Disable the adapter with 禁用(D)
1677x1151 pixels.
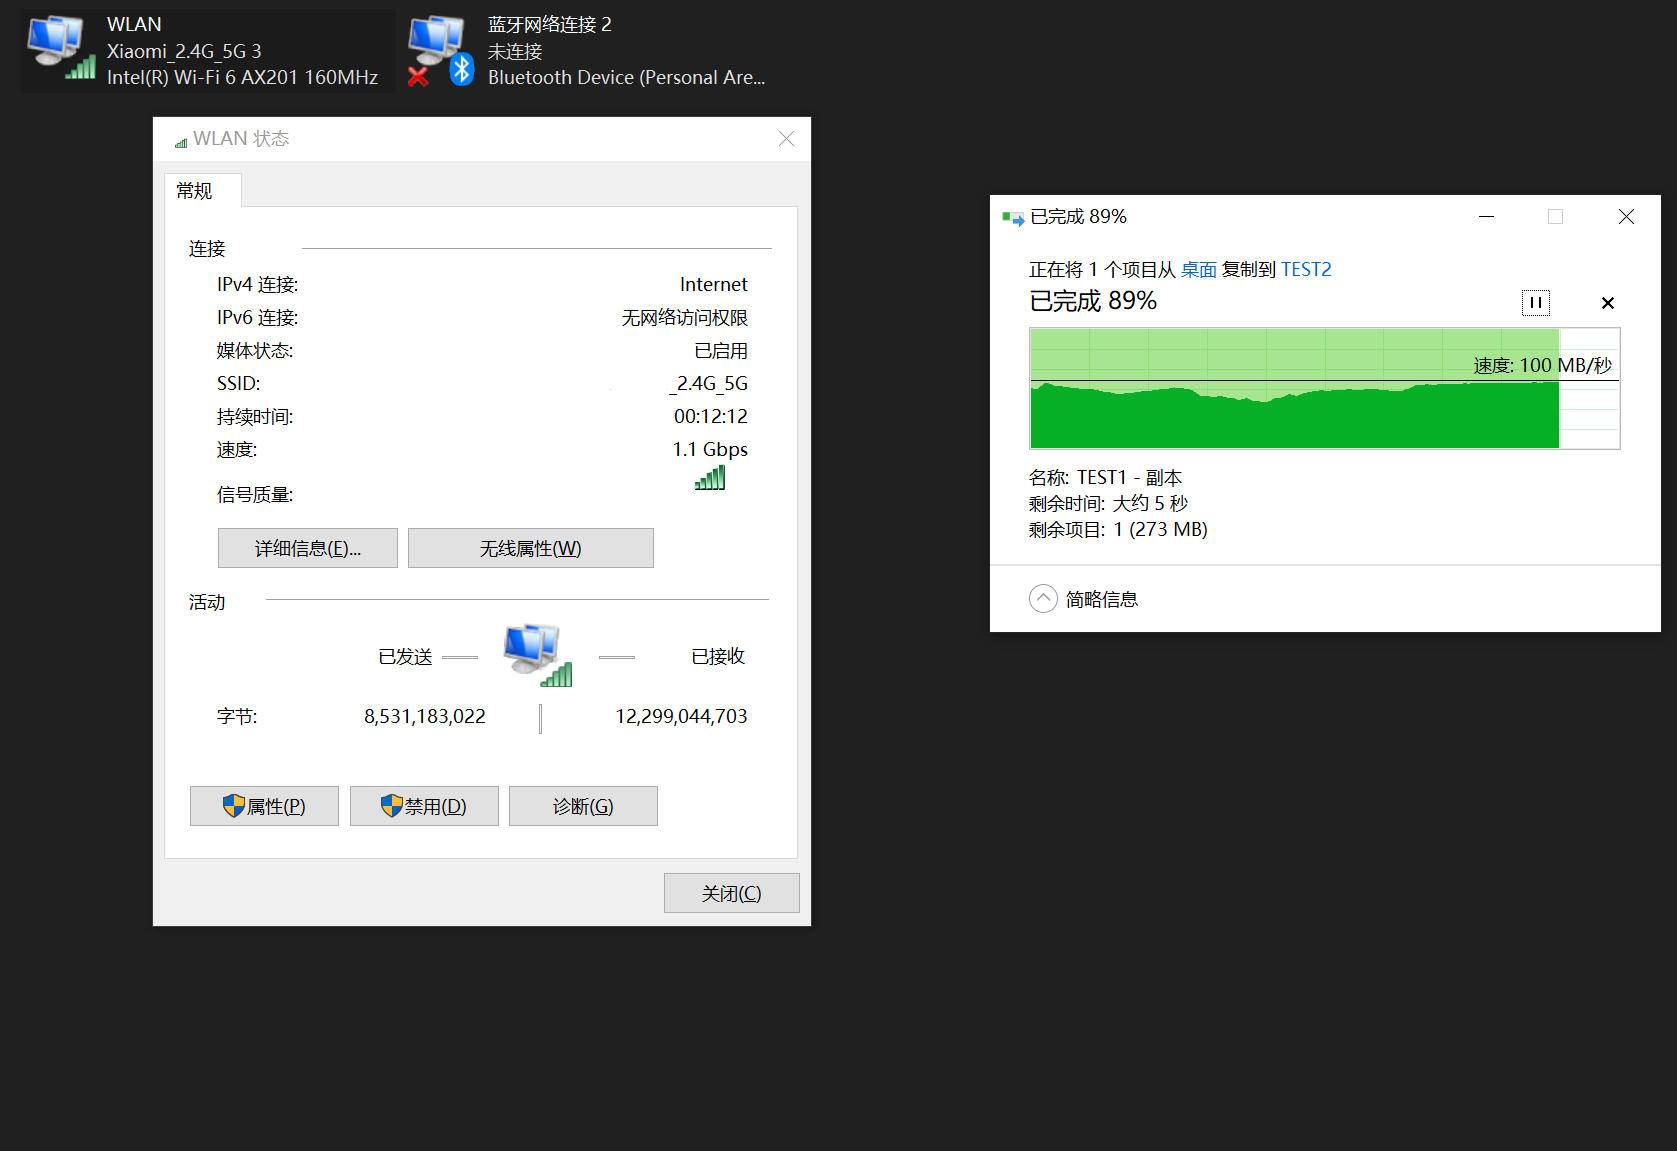point(424,806)
